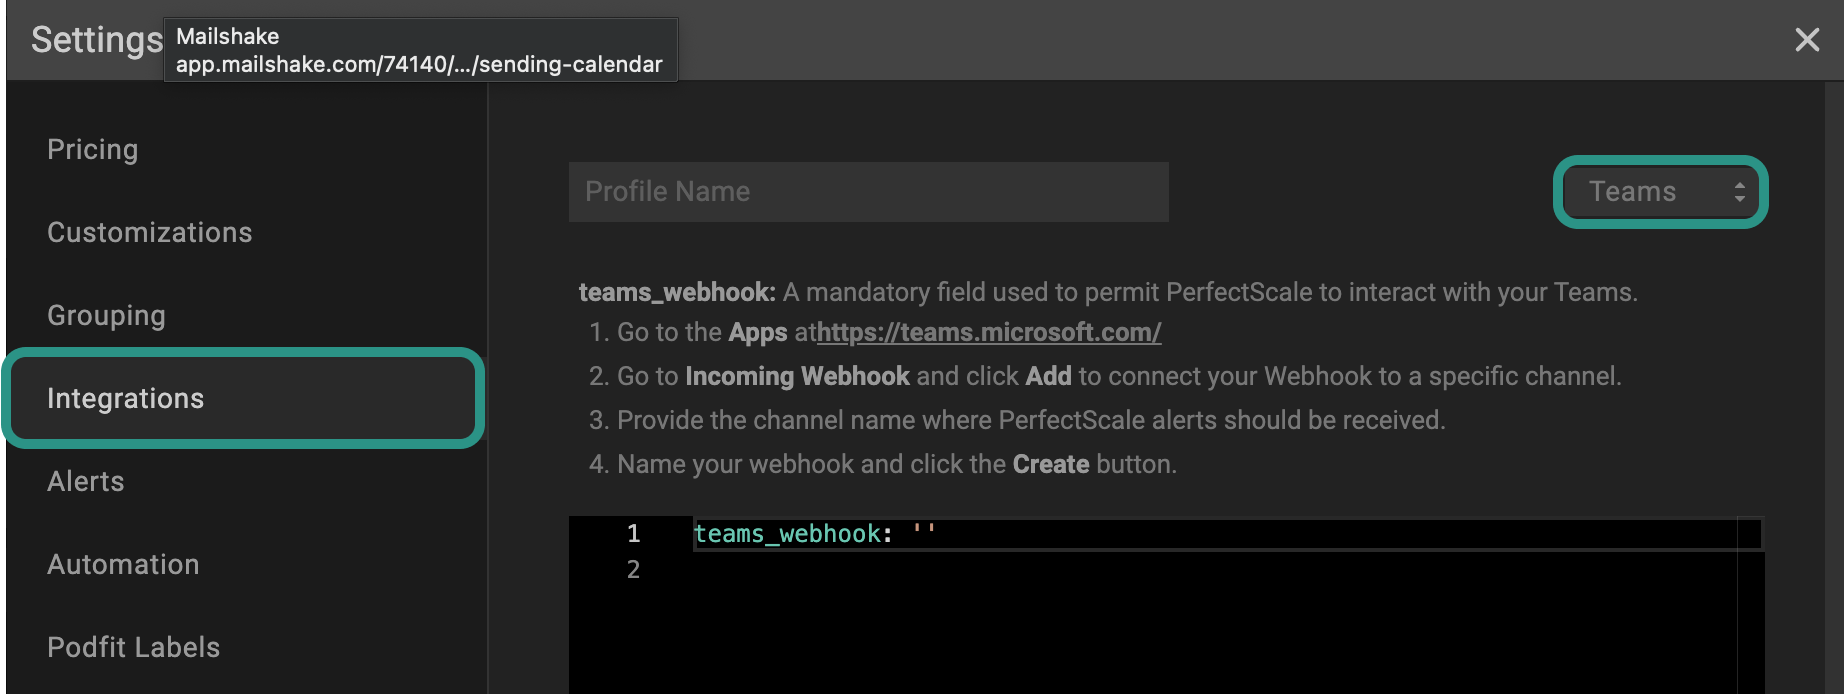Navigate to the Automation section
1844x694 pixels.
(x=124, y=565)
